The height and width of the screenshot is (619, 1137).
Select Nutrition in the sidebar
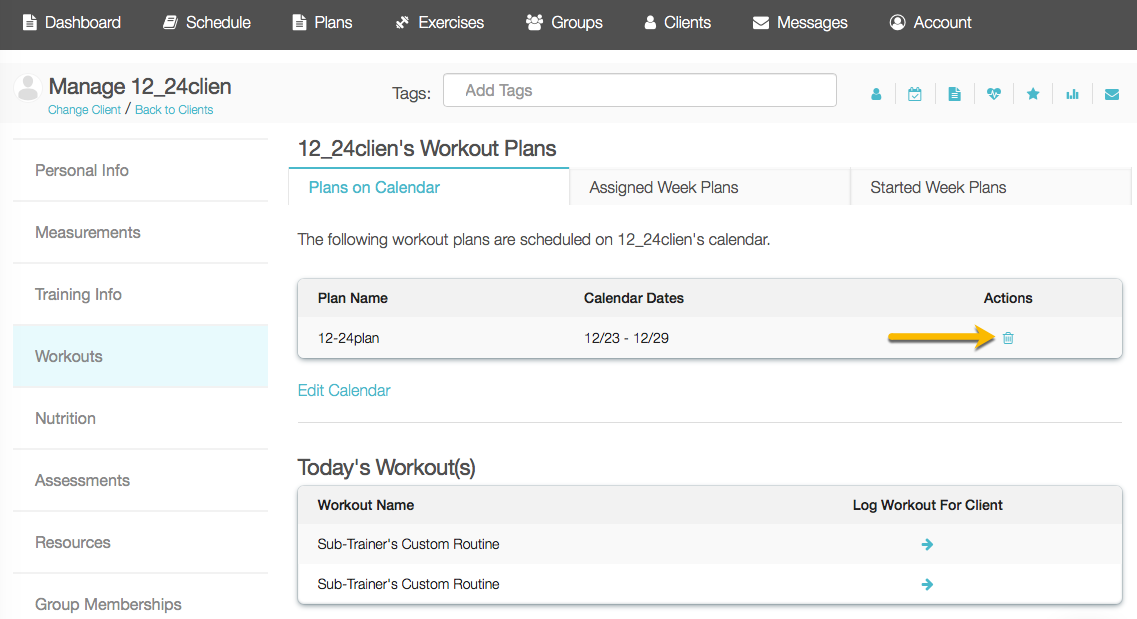(141, 418)
